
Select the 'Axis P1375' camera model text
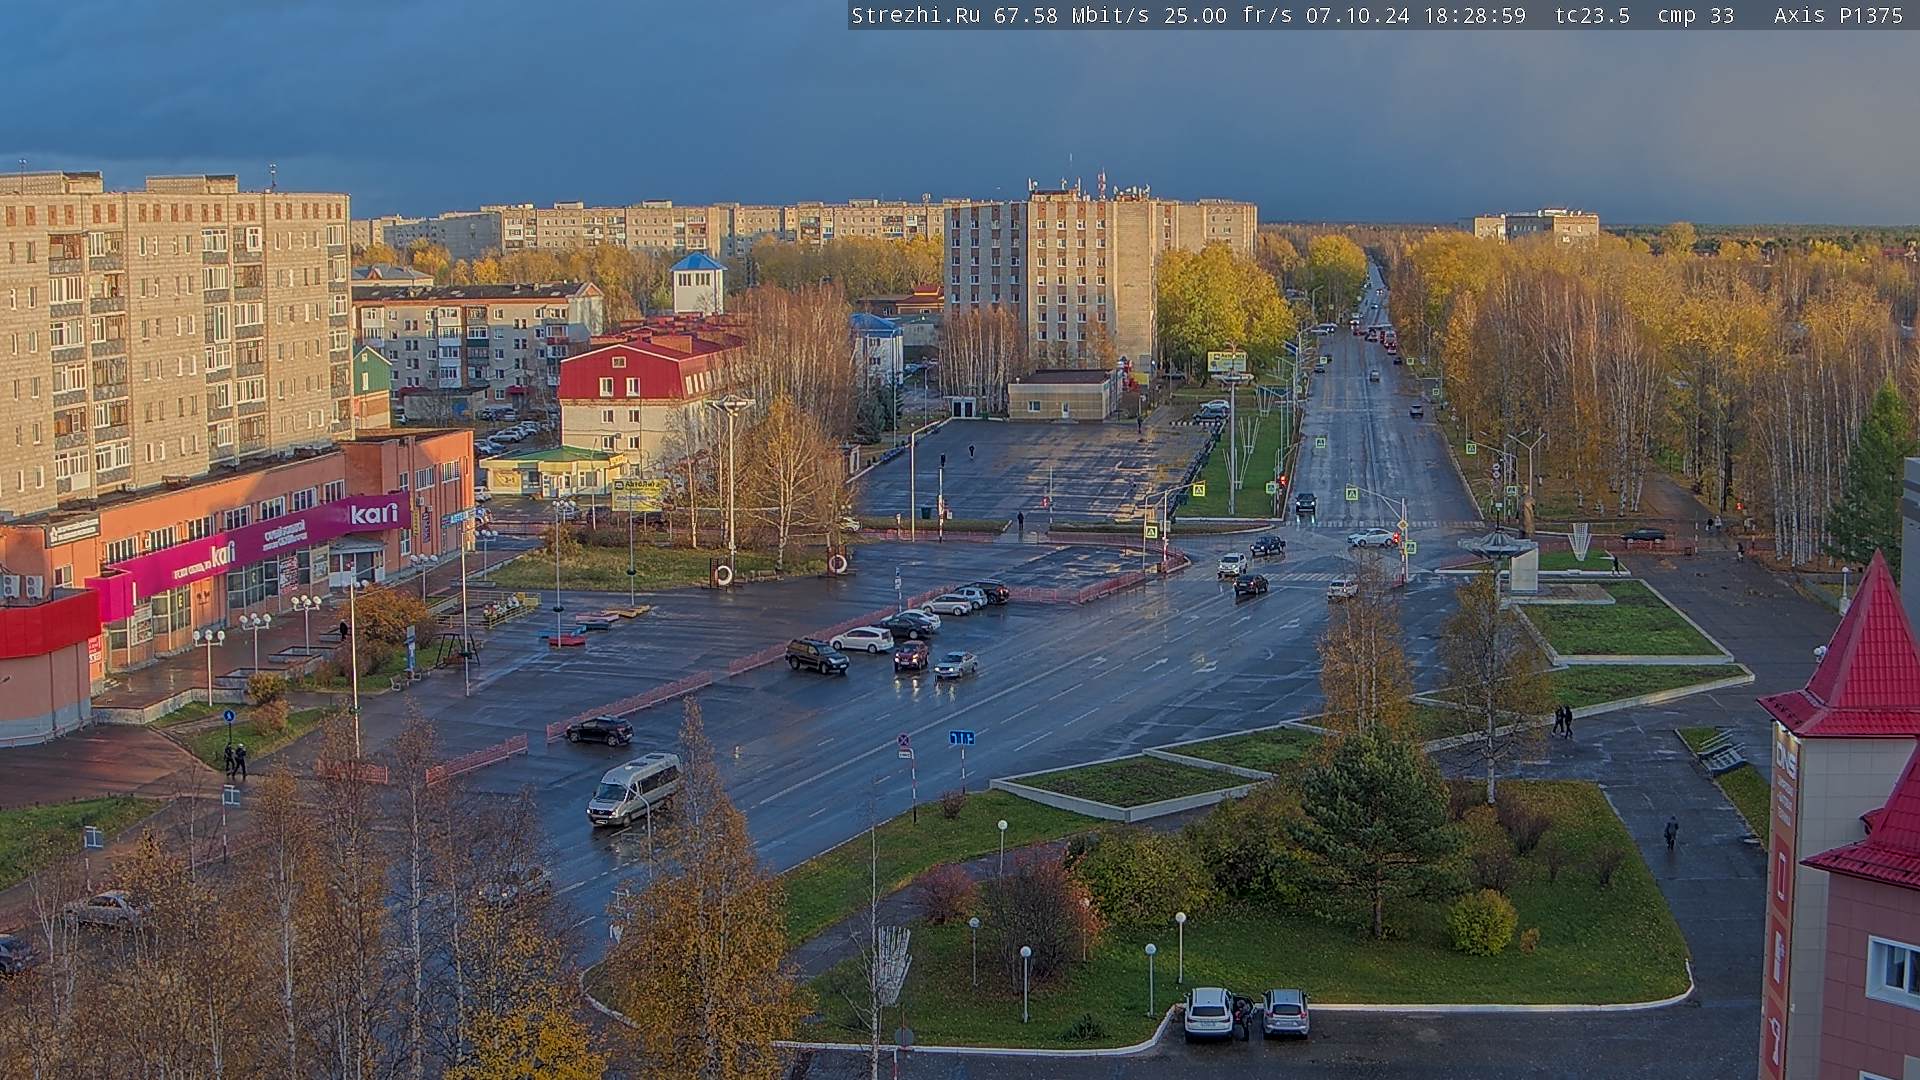pyautogui.click(x=1838, y=15)
